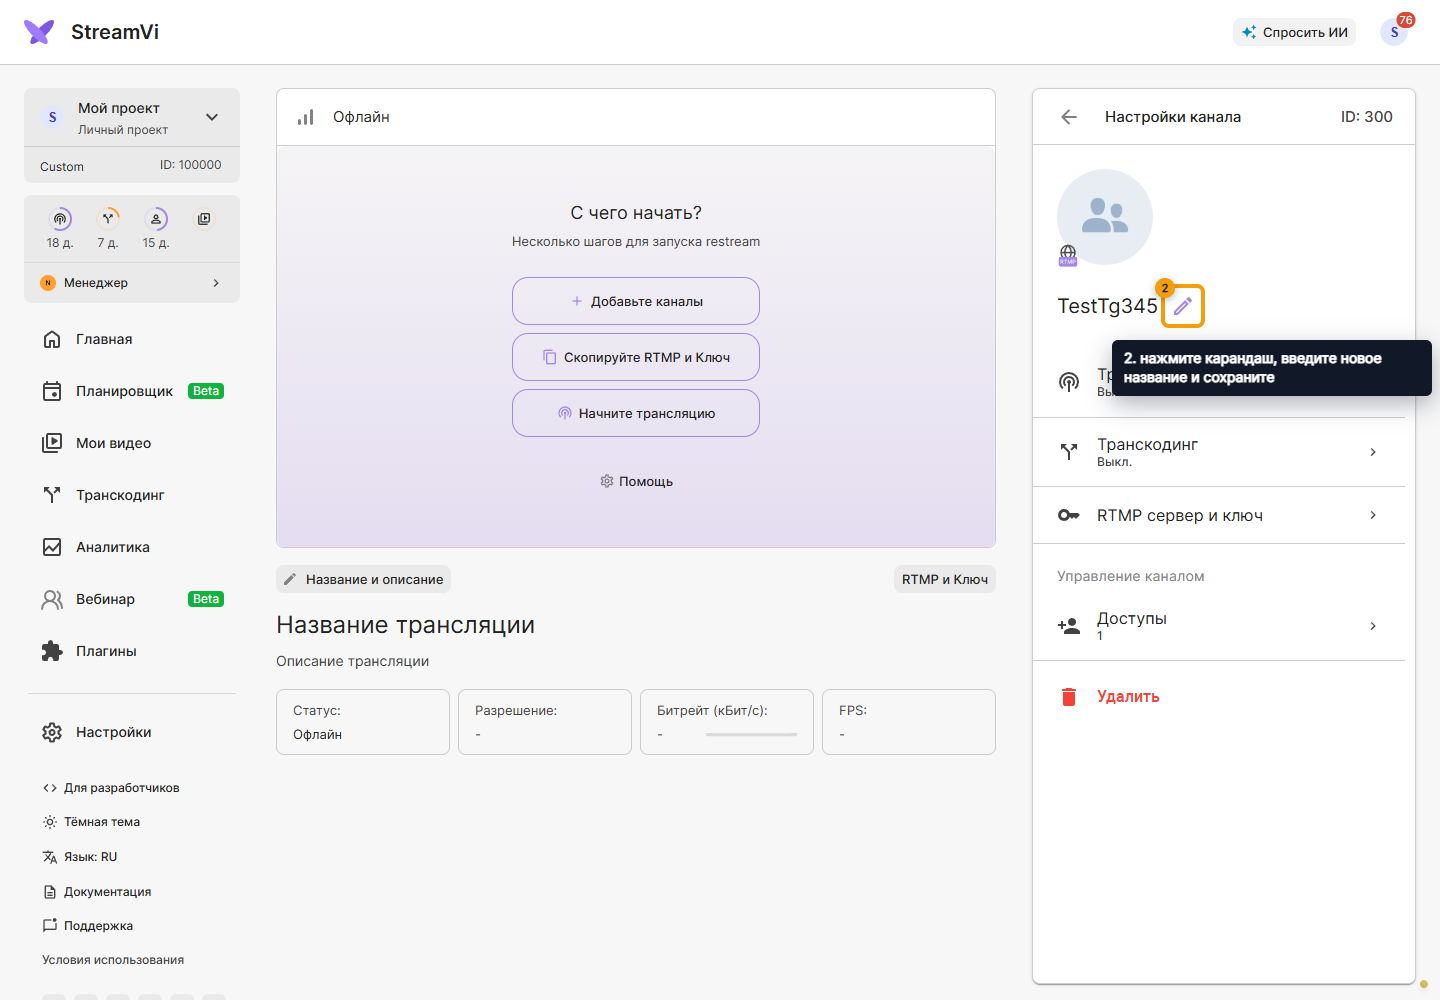Click the chart icon beside Аналитика
The image size is (1440, 1000).
[x=52, y=547]
